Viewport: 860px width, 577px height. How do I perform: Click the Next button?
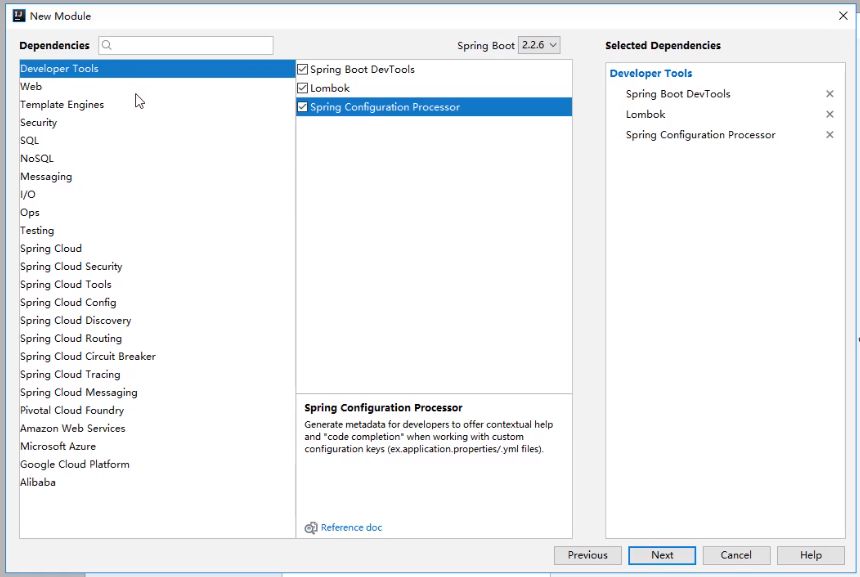pyautogui.click(x=662, y=555)
